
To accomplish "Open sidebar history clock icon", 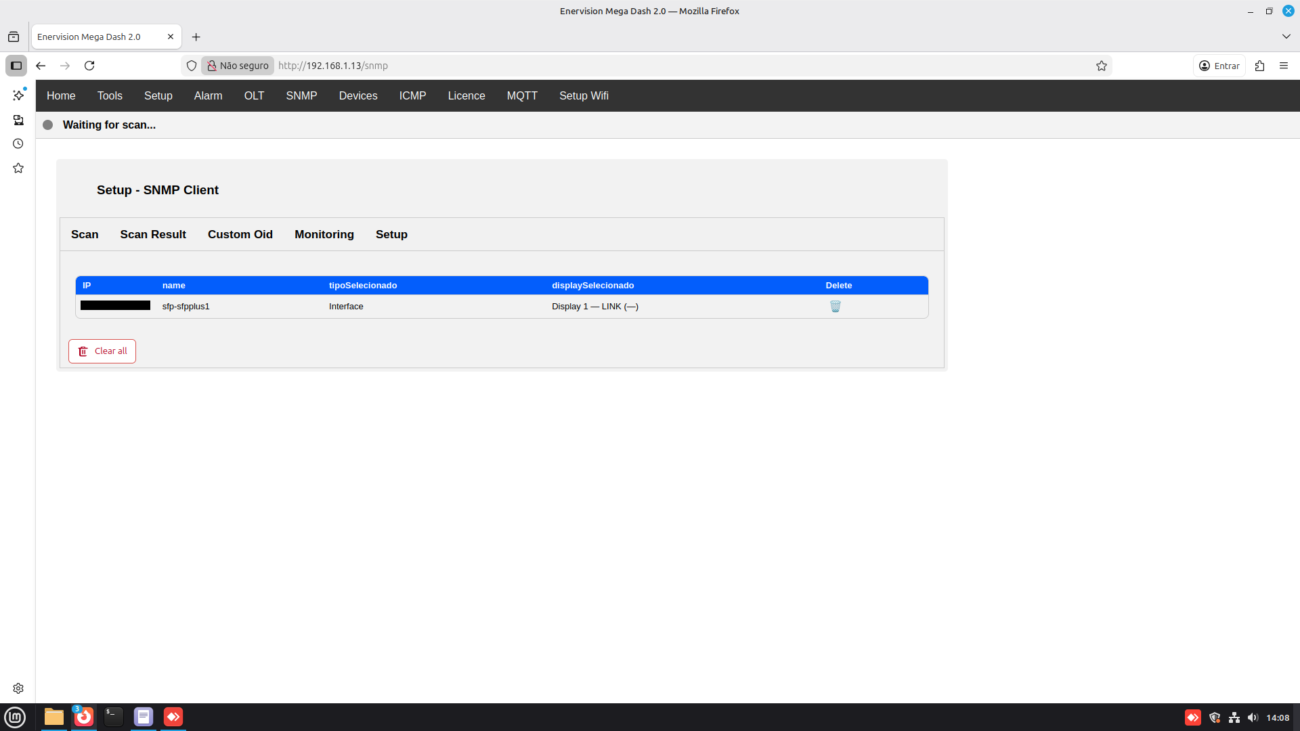I will (x=18, y=144).
